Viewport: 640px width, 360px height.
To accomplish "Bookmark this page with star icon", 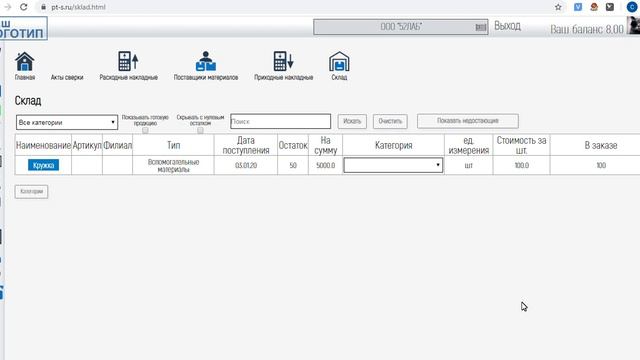I will coord(558,7).
